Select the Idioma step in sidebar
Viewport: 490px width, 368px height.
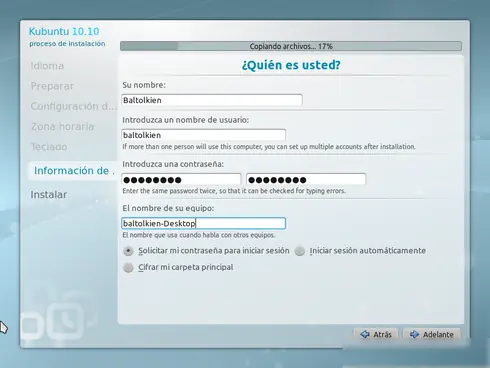point(47,66)
